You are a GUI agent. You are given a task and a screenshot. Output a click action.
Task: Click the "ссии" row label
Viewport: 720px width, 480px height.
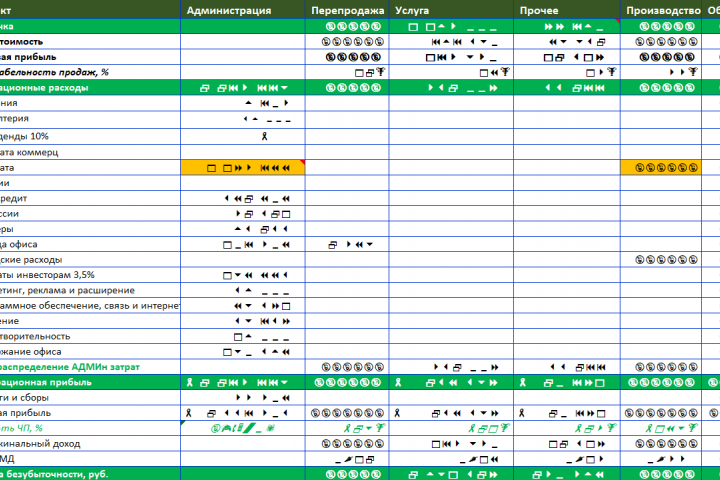coord(9,214)
